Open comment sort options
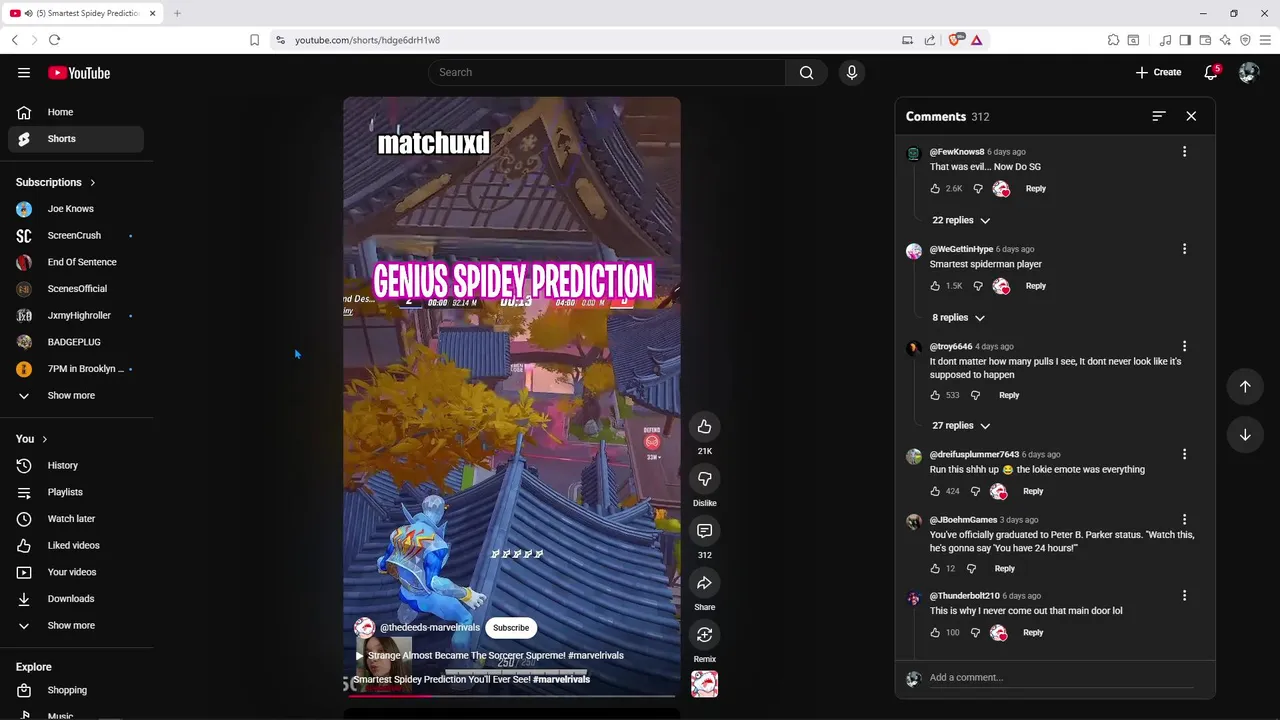Screen dimensions: 1280x720 [x=1159, y=116]
